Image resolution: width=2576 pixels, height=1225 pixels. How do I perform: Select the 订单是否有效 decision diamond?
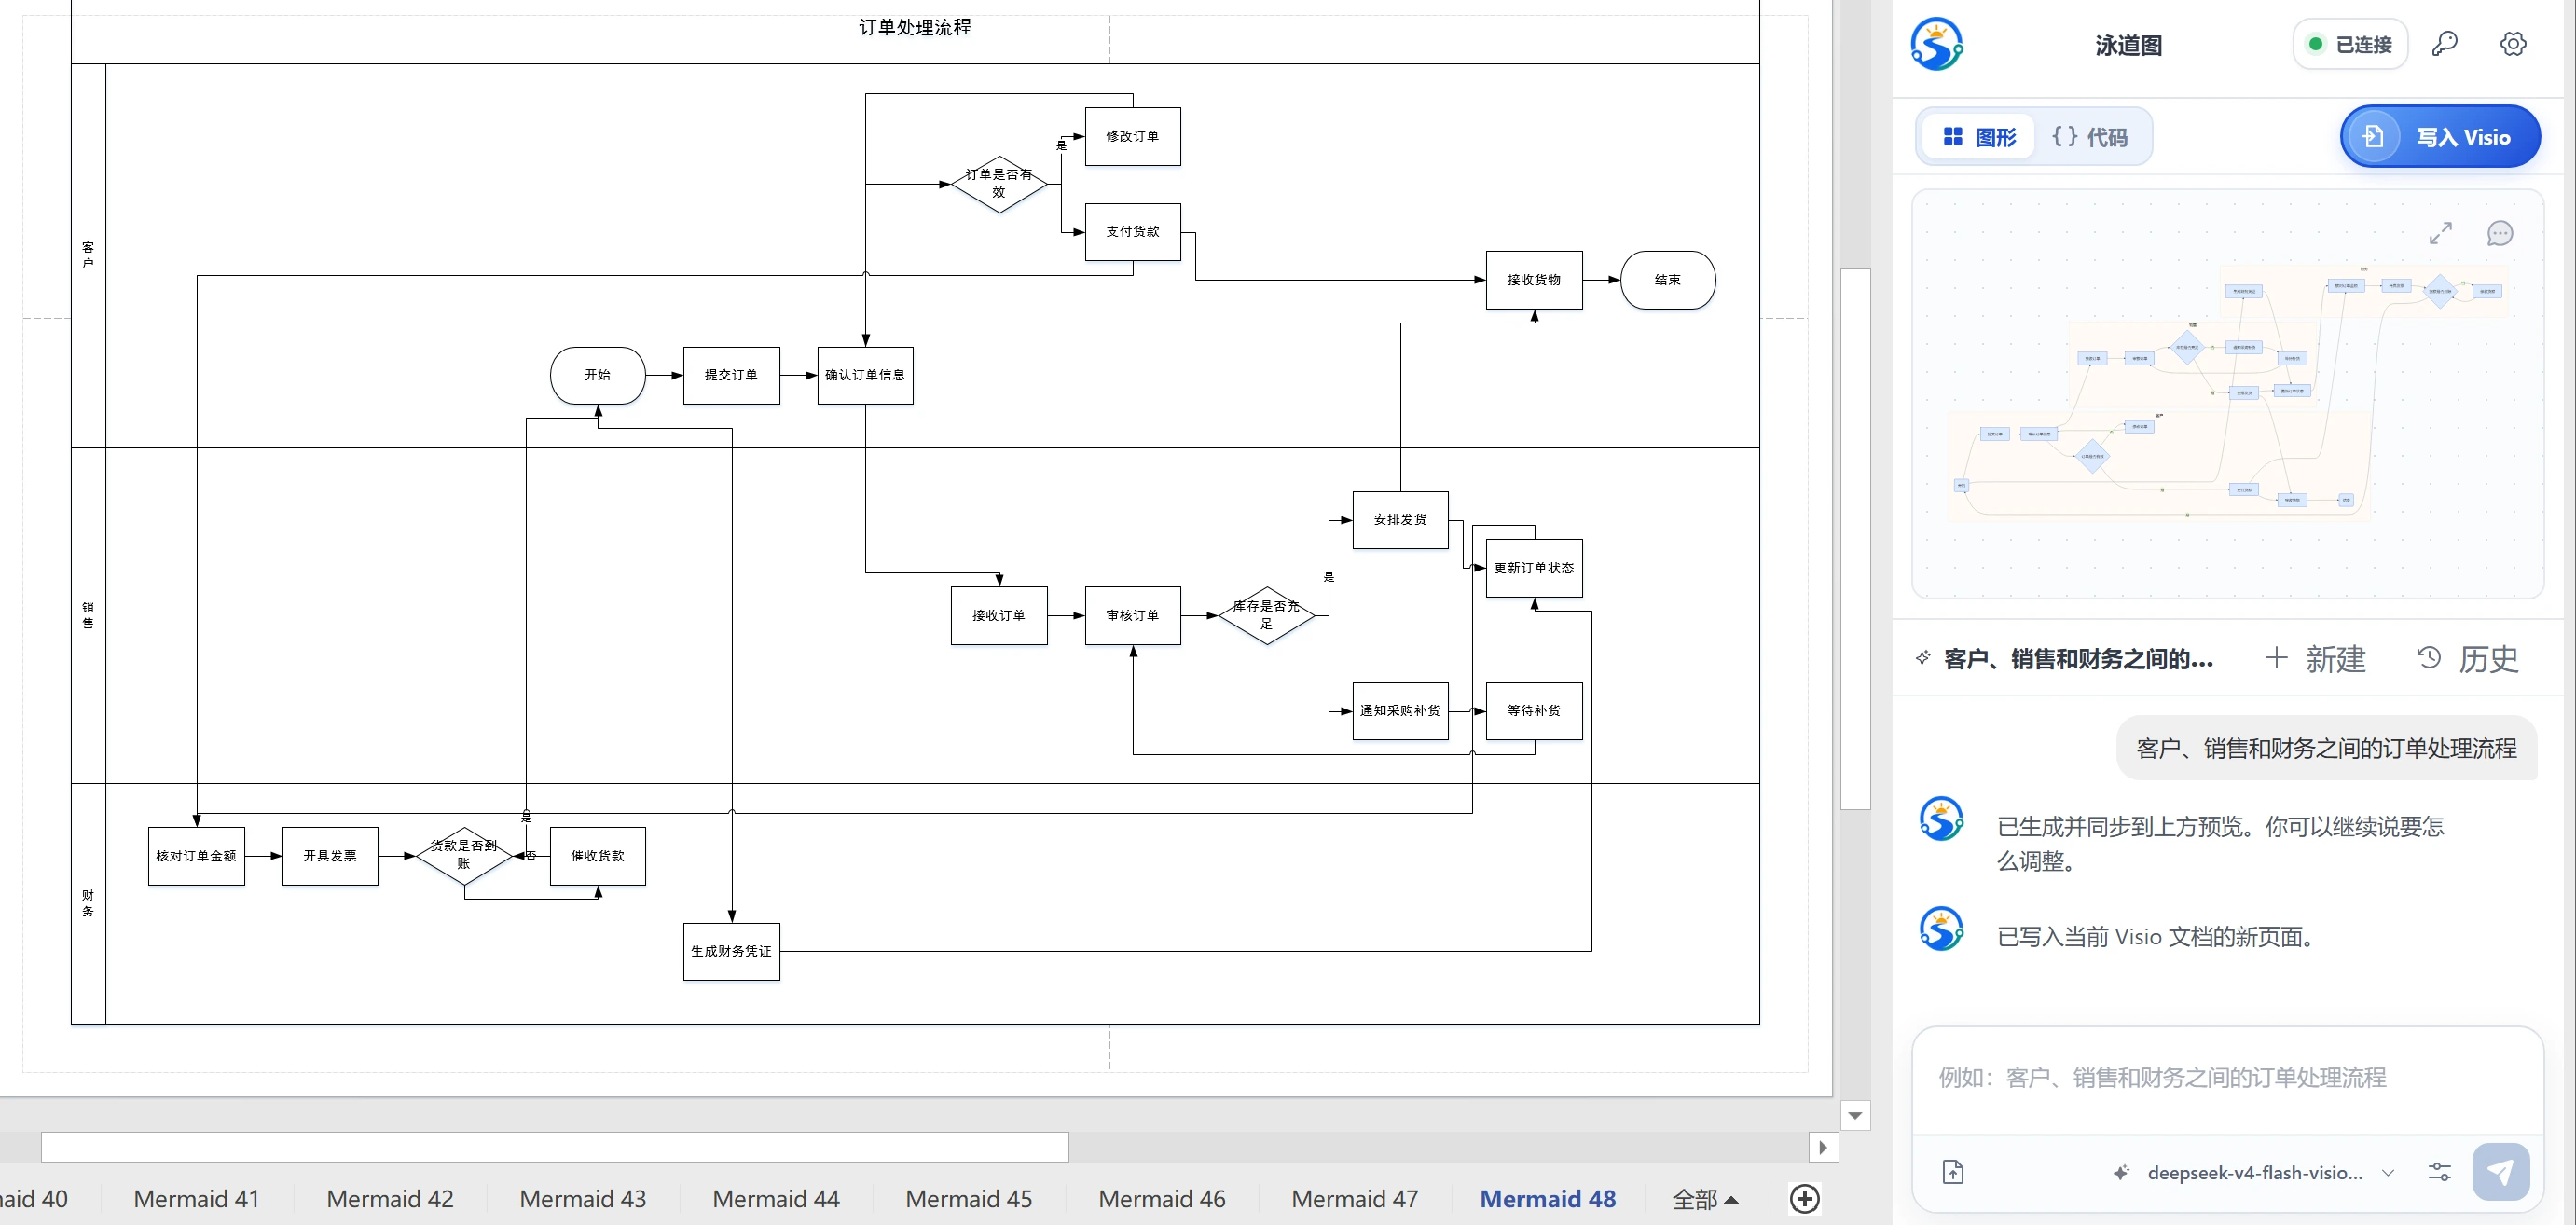(x=998, y=184)
